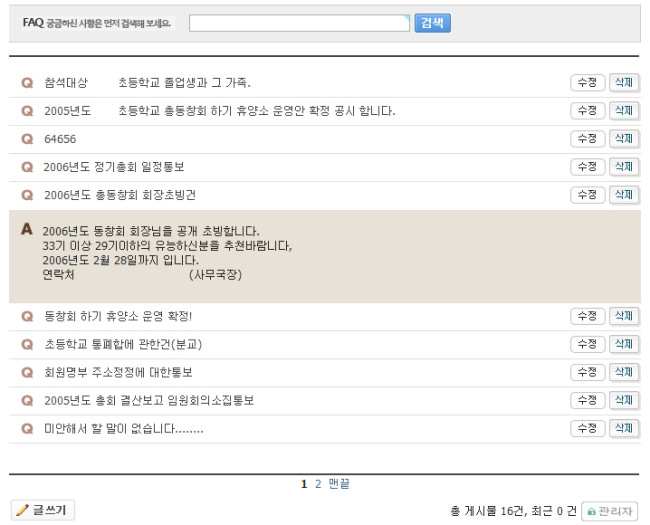650x525 pixels.
Task: Click the Q icon for 동창회 하기 휴양소 운영 확정
Action: (27, 316)
